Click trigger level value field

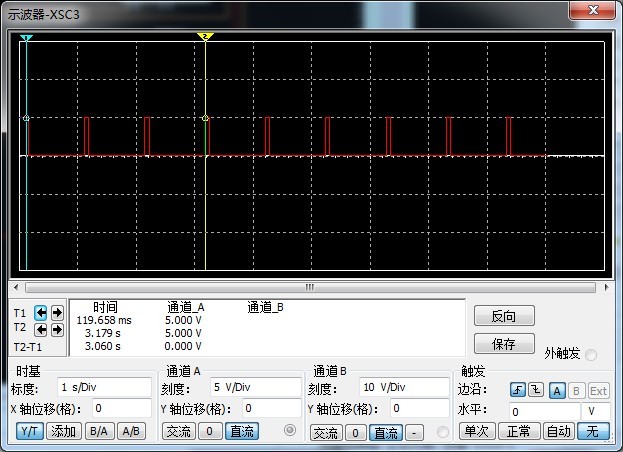point(544,411)
